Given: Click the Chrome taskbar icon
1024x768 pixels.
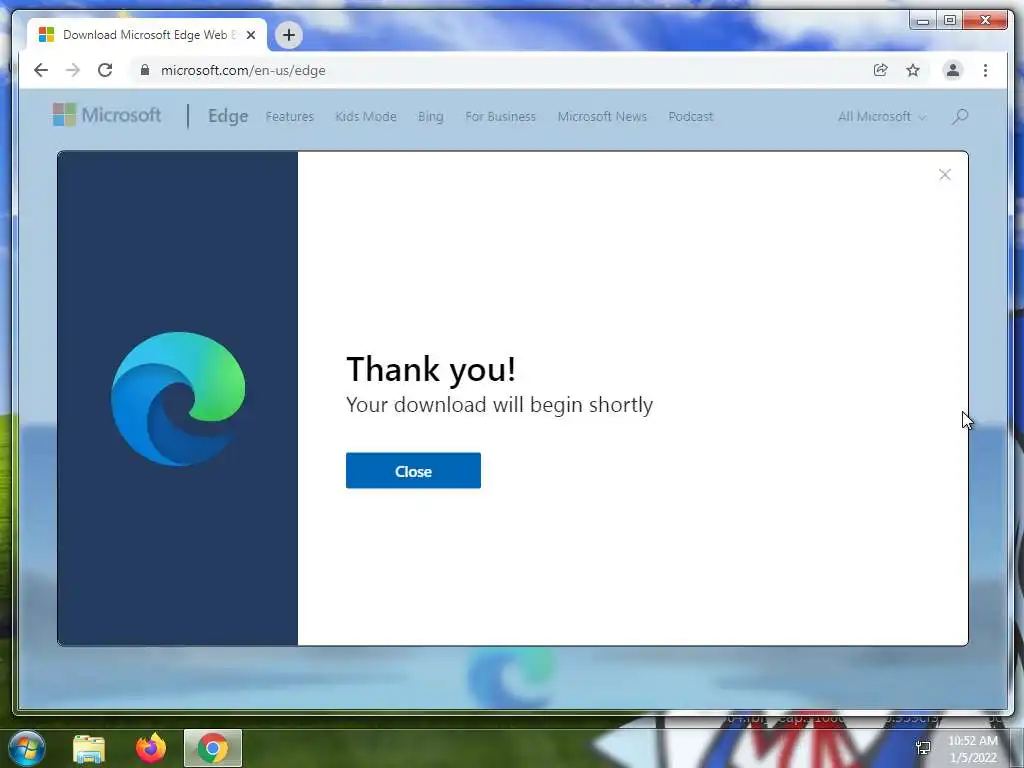Looking at the screenshot, I should tap(213, 748).
